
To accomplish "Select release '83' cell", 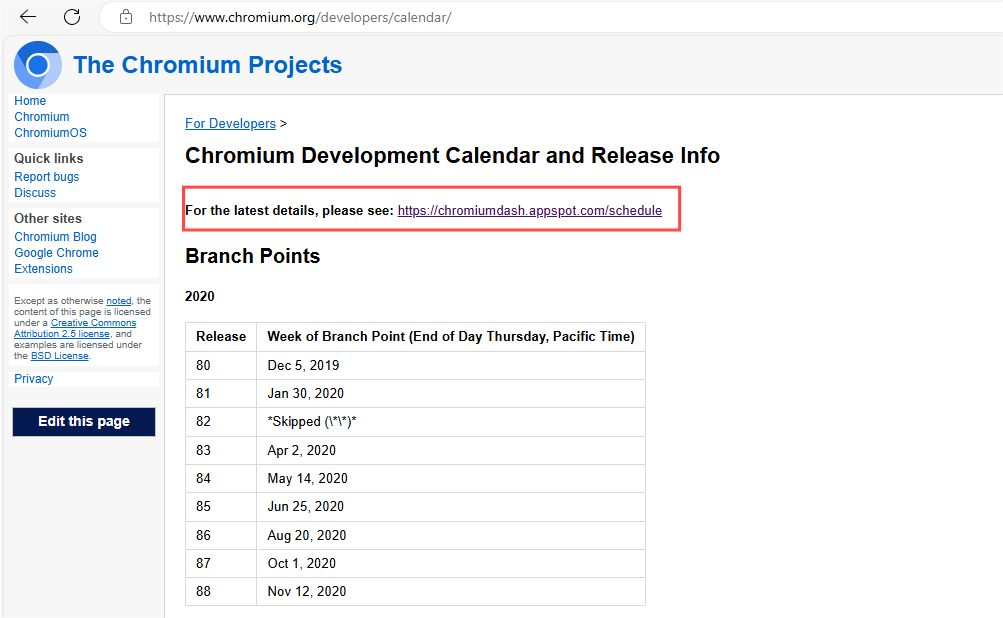I will [221, 450].
